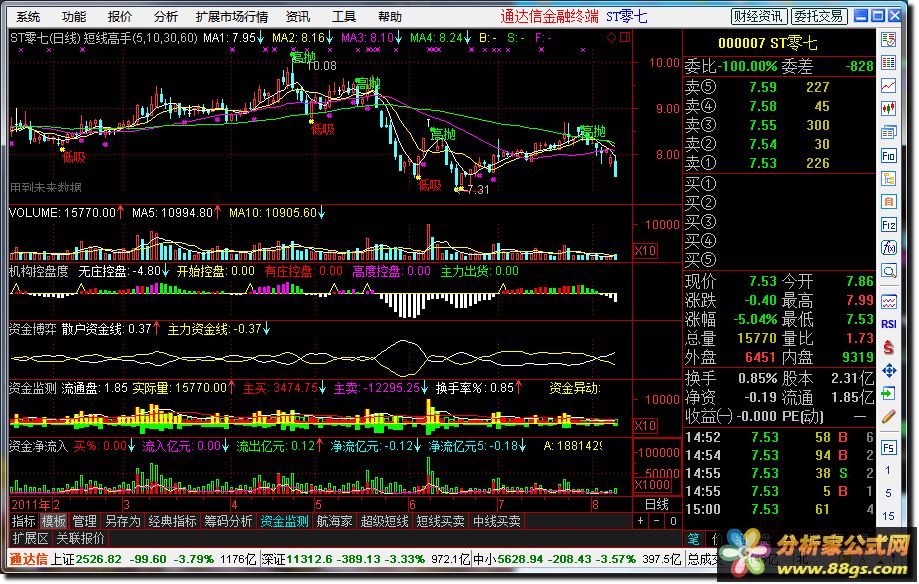Select the 5-minute period in the sidebar
This screenshot has height=584, width=919.
[x=889, y=493]
